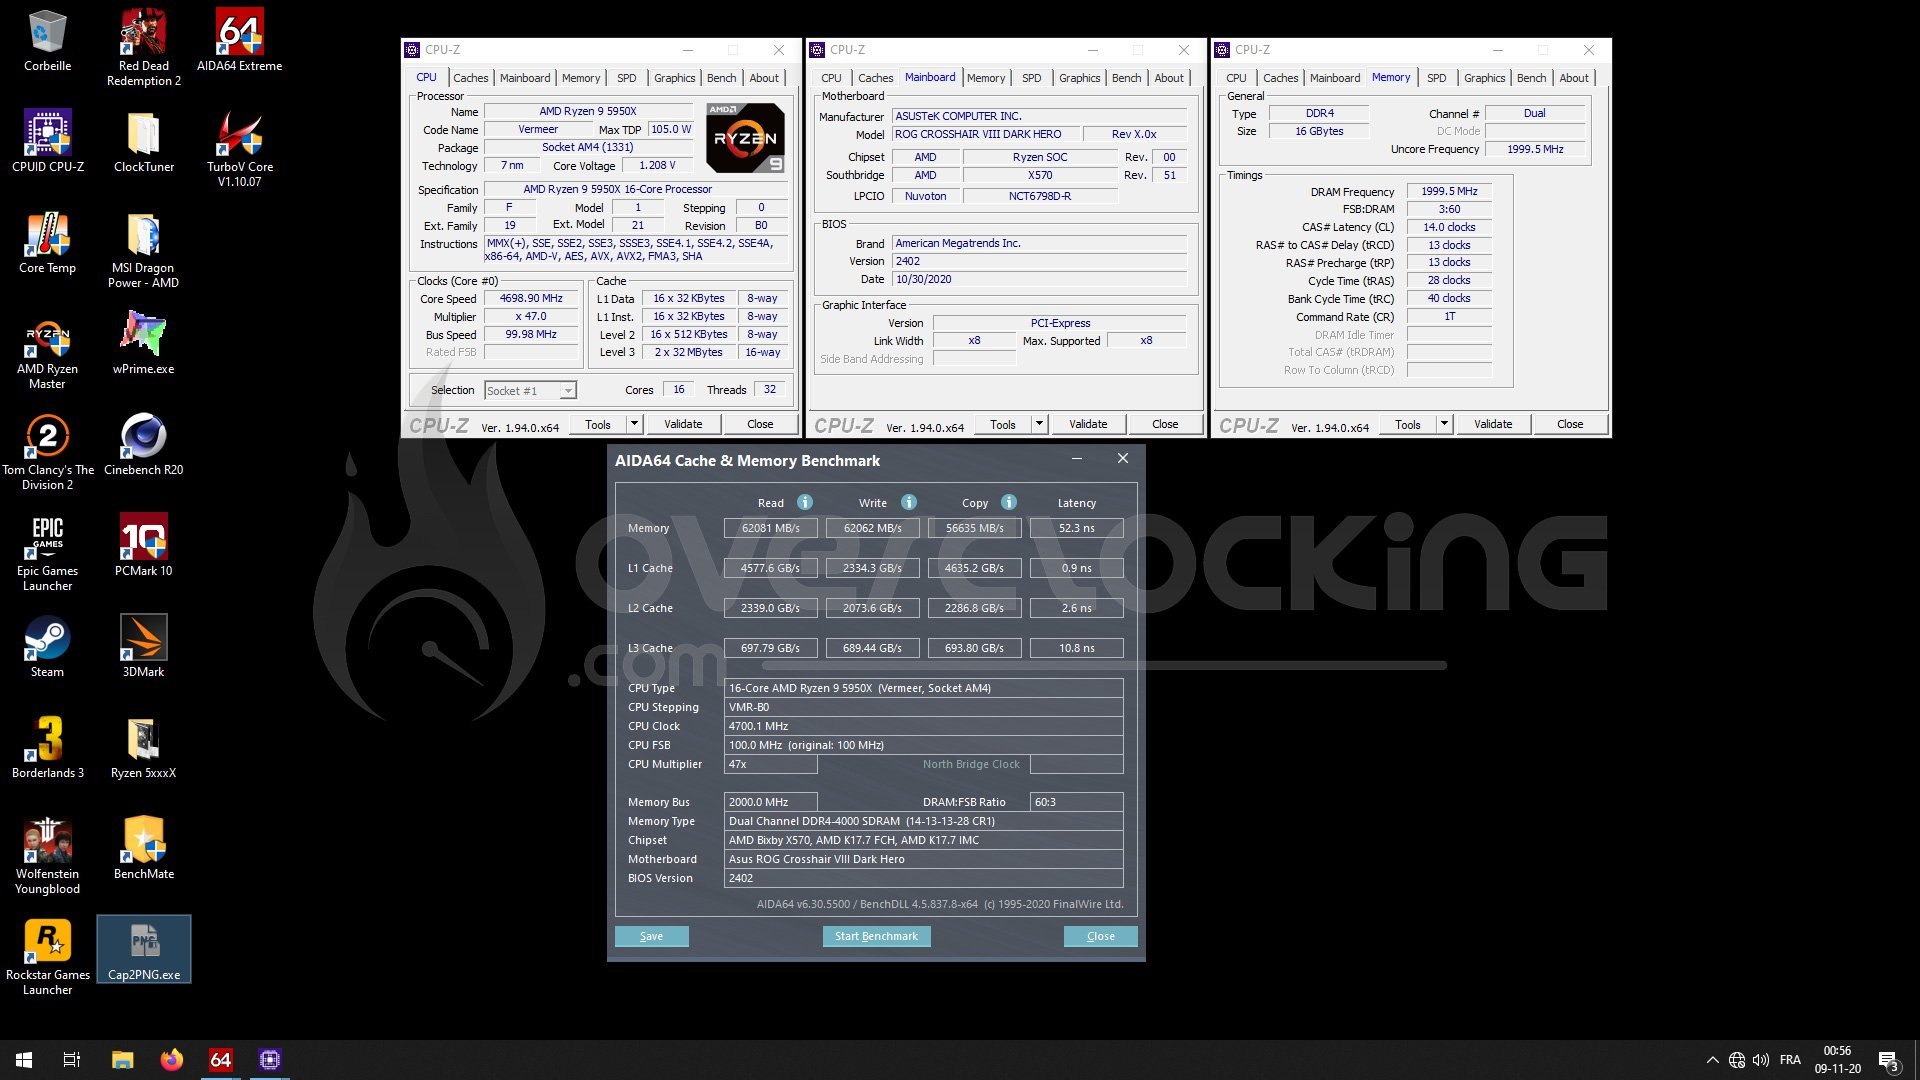1920x1080 pixels.
Task: Open File Explorer from the taskbar
Action: click(122, 1060)
